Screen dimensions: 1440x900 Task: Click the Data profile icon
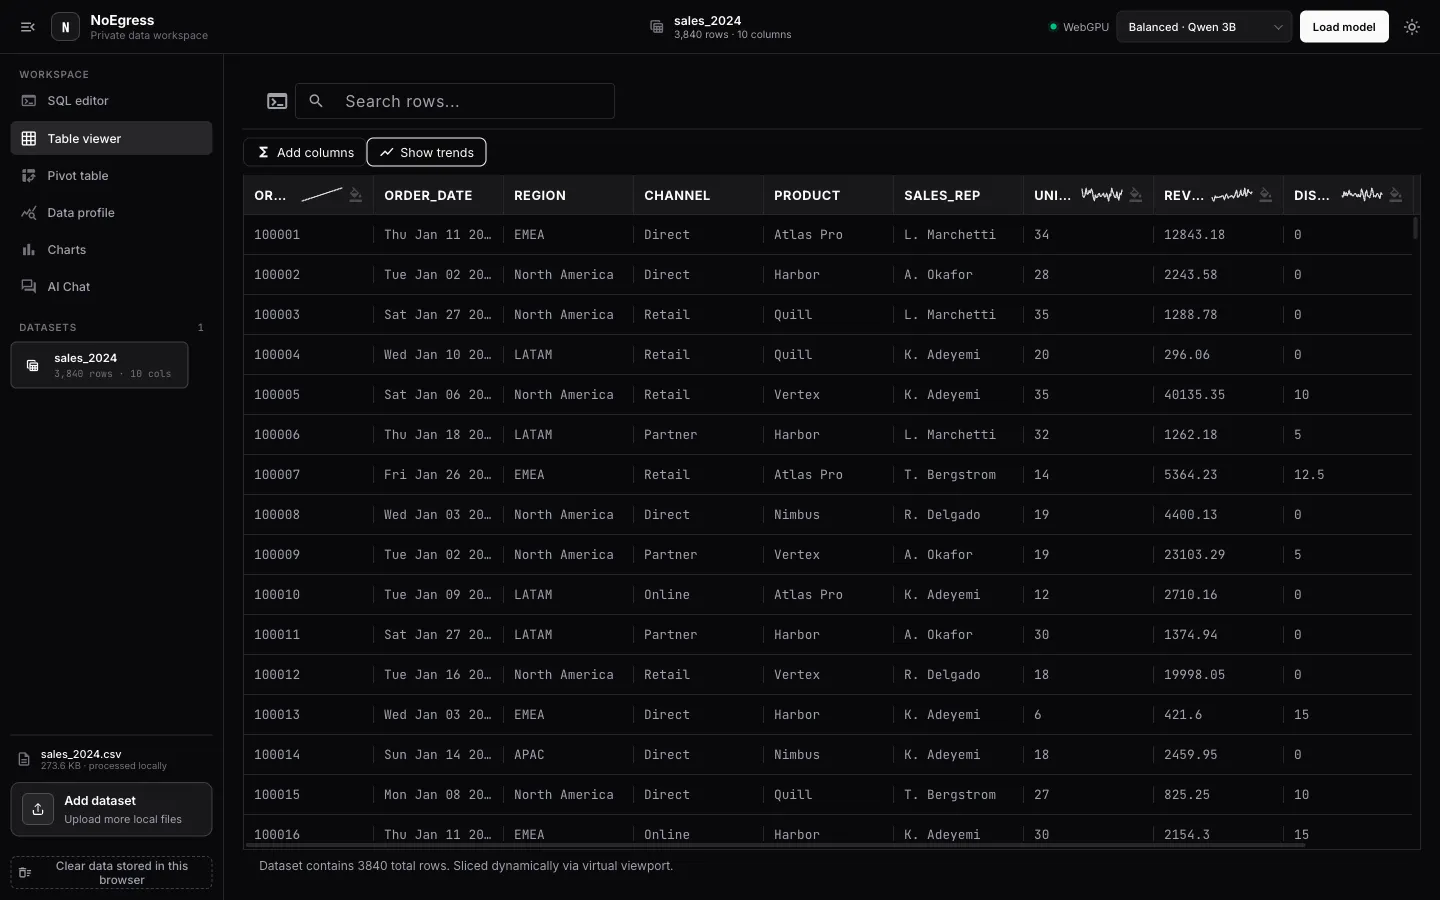tap(29, 213)
